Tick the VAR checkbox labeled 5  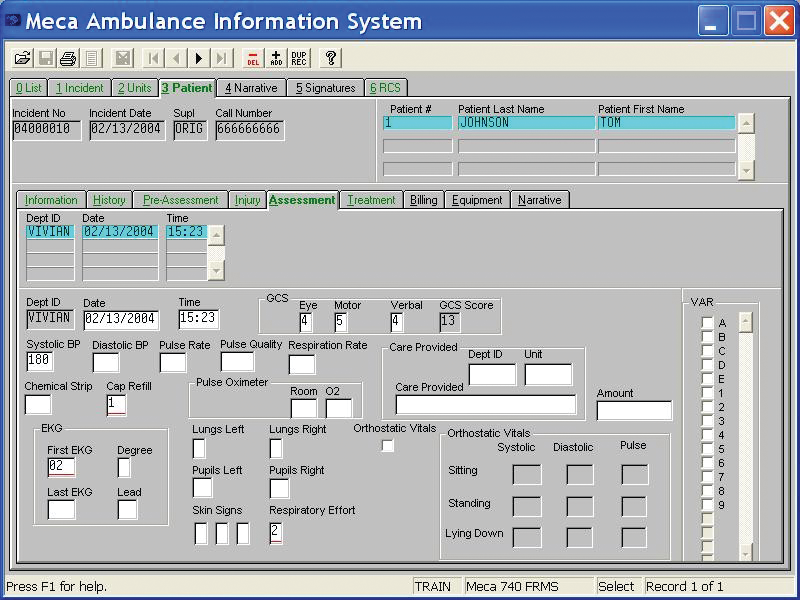coord(707,450)
